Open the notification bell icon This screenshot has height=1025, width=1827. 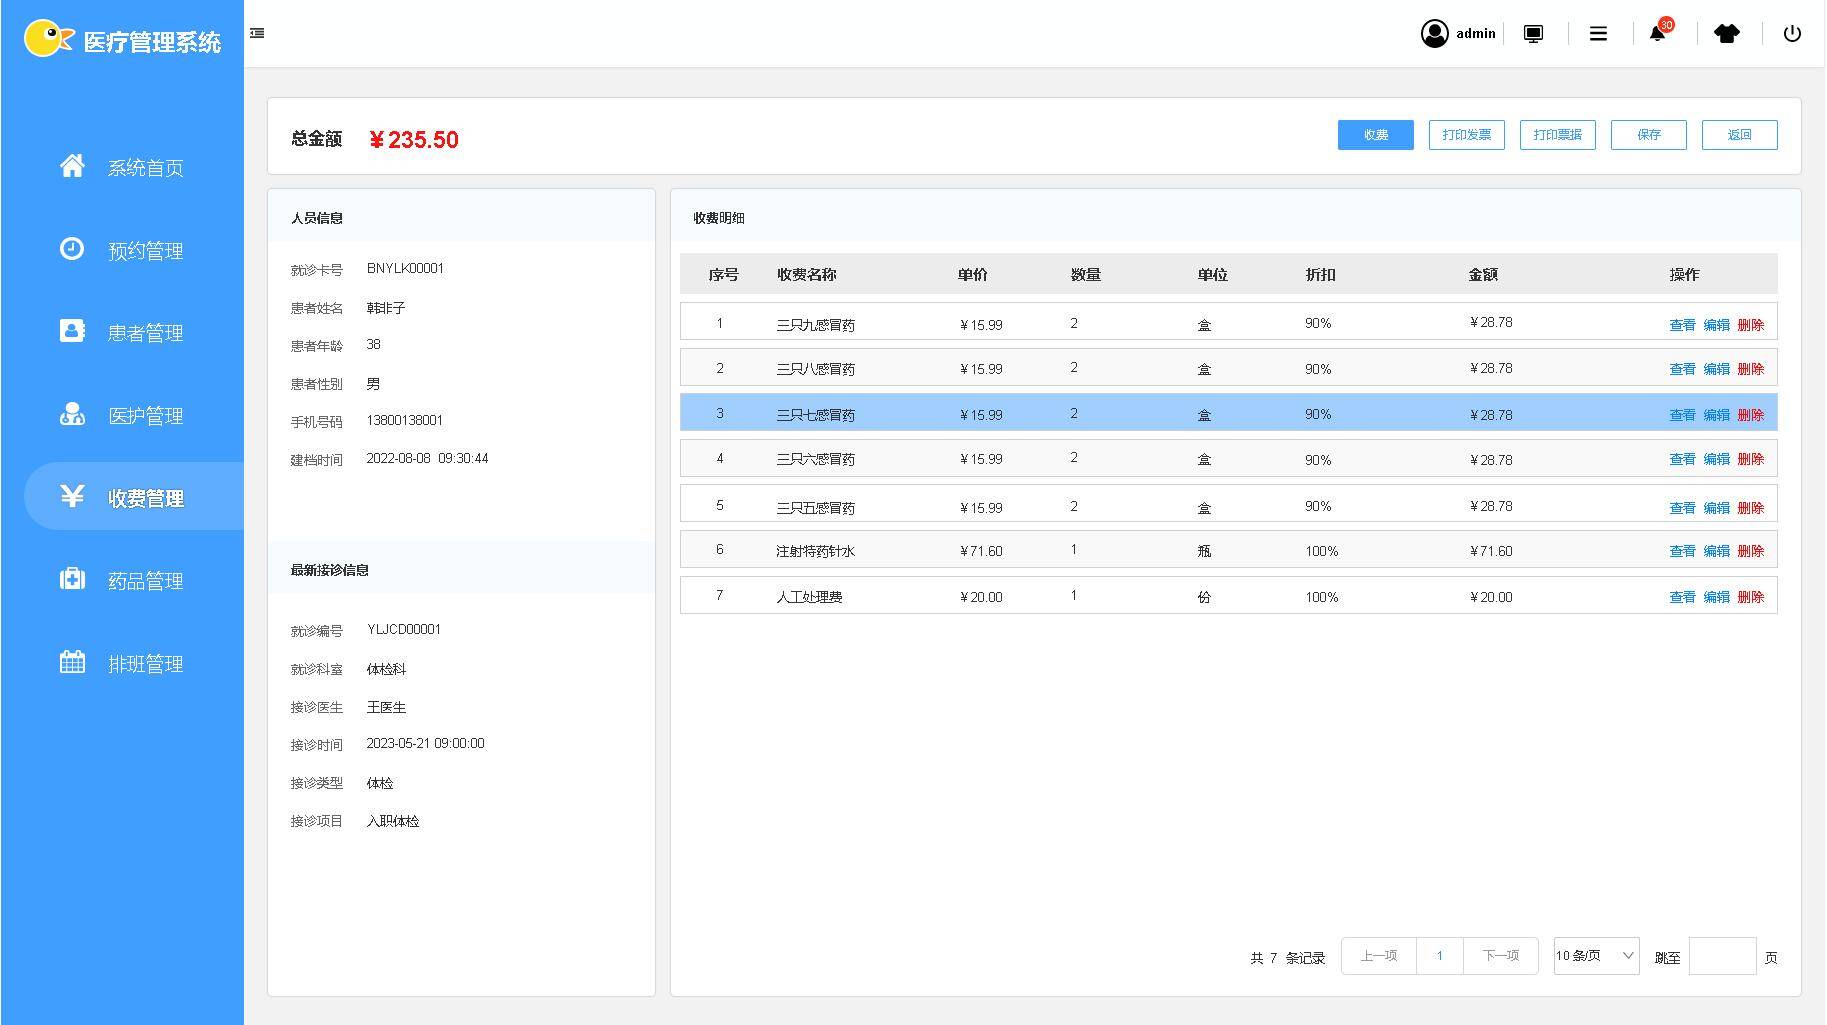(1657, 34)
